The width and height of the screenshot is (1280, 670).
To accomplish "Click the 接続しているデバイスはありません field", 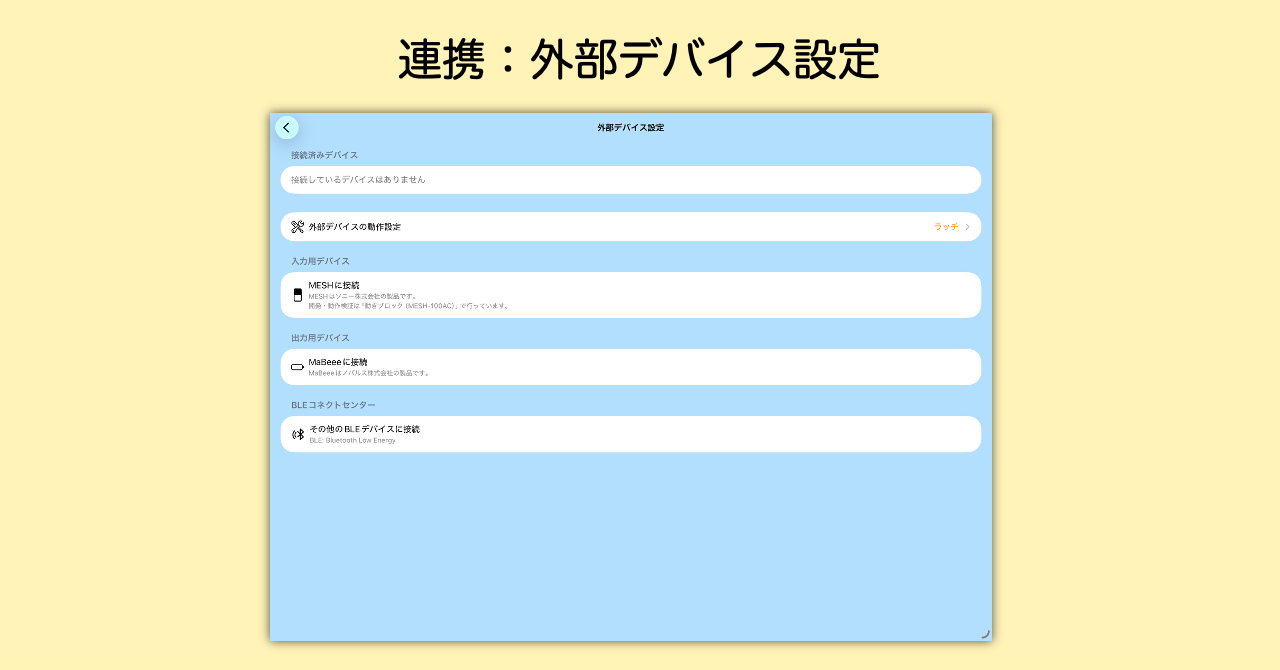I will click(630, 180).
